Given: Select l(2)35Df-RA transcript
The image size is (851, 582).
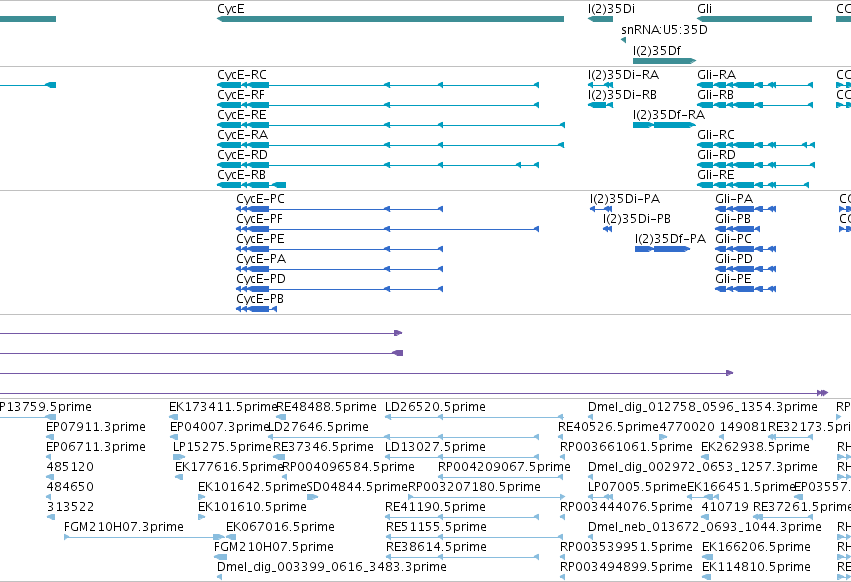Looking at the screenshot, I should [x=664, y=125].
